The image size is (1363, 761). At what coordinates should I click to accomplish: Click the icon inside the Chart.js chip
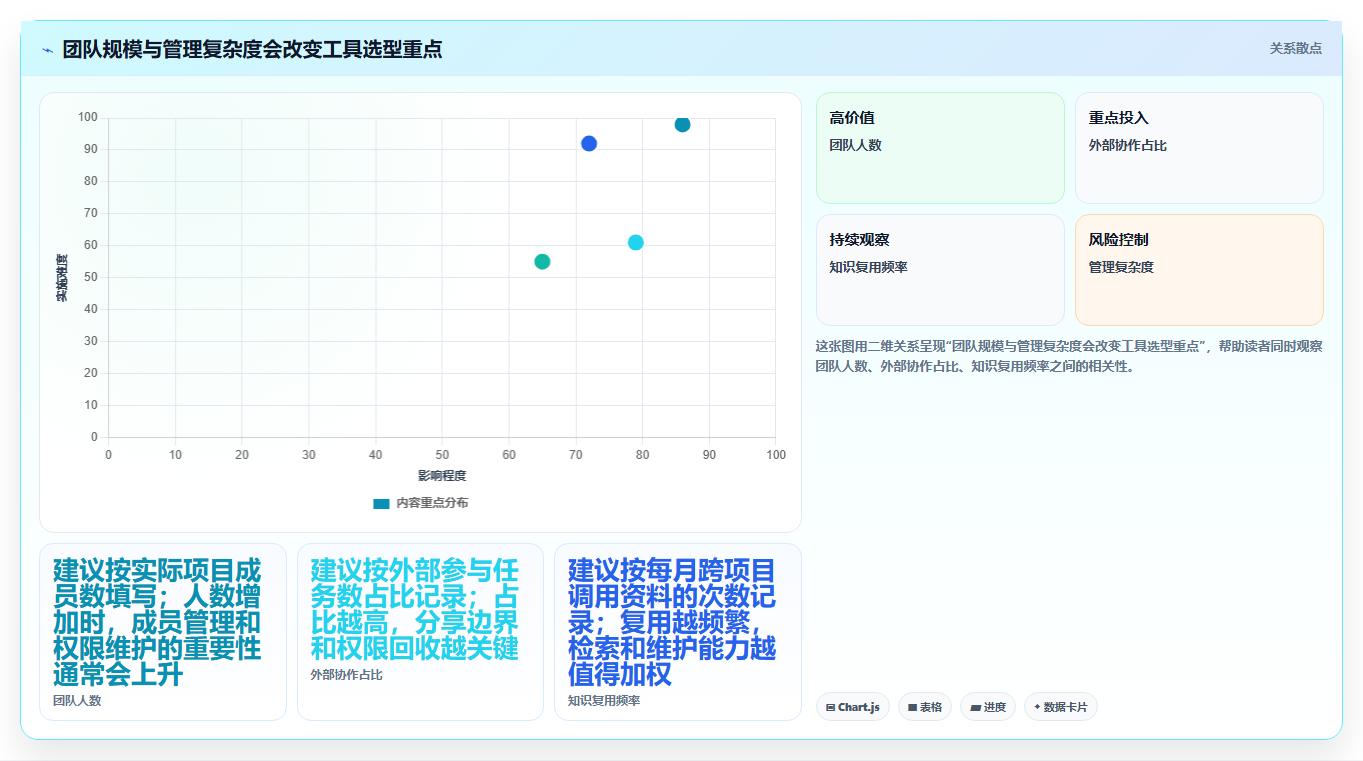click(x=831, y=707)
